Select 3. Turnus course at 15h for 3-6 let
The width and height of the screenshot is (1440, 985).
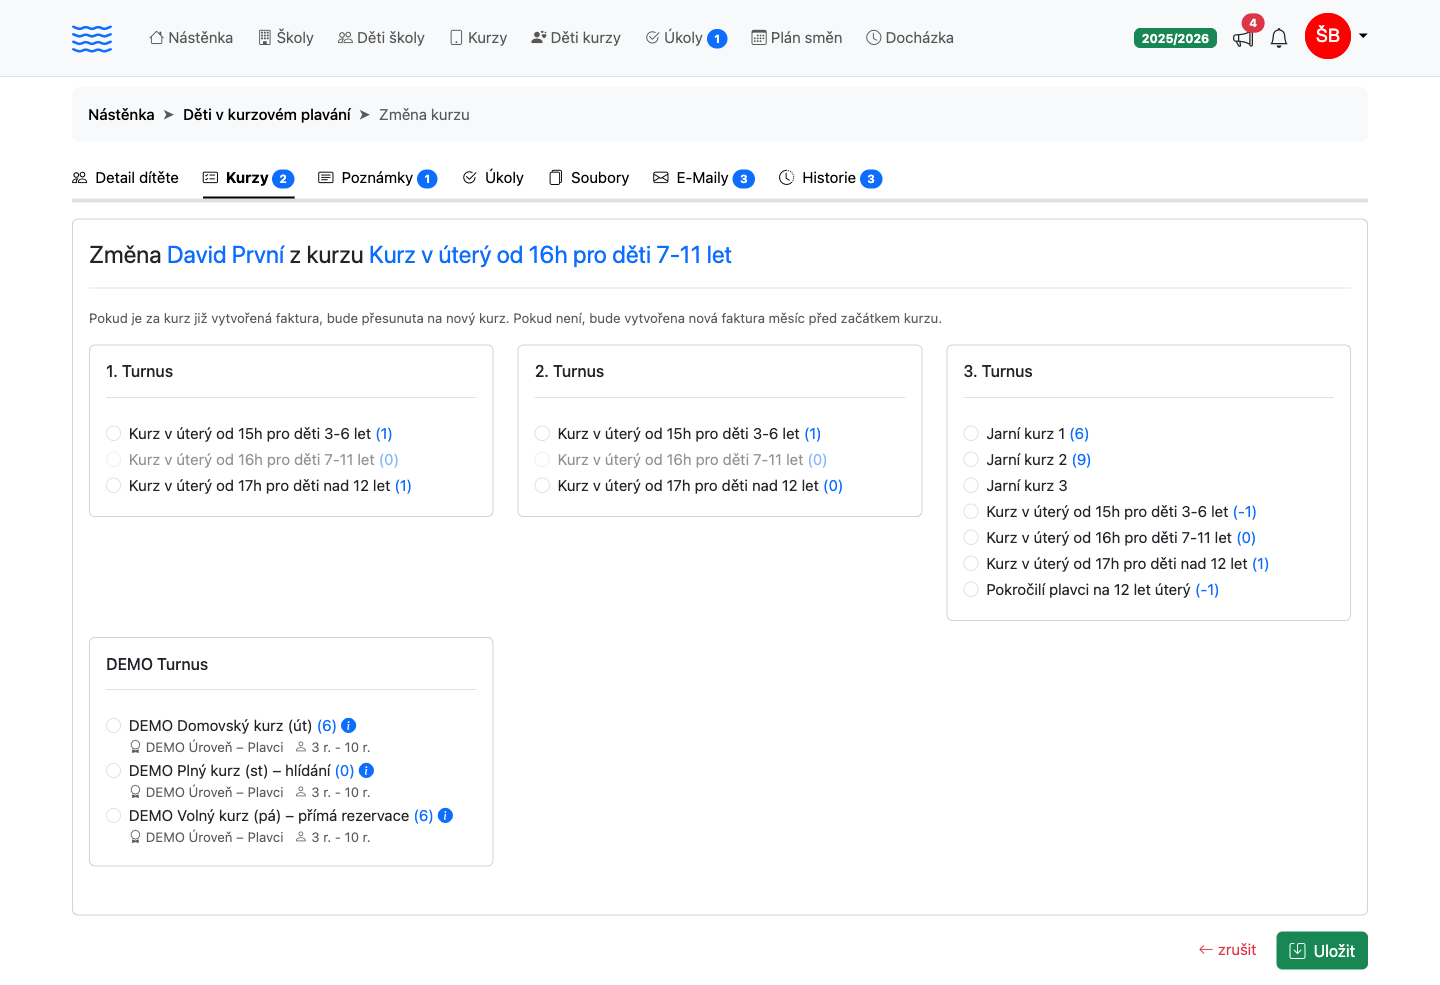click(971, 512)
